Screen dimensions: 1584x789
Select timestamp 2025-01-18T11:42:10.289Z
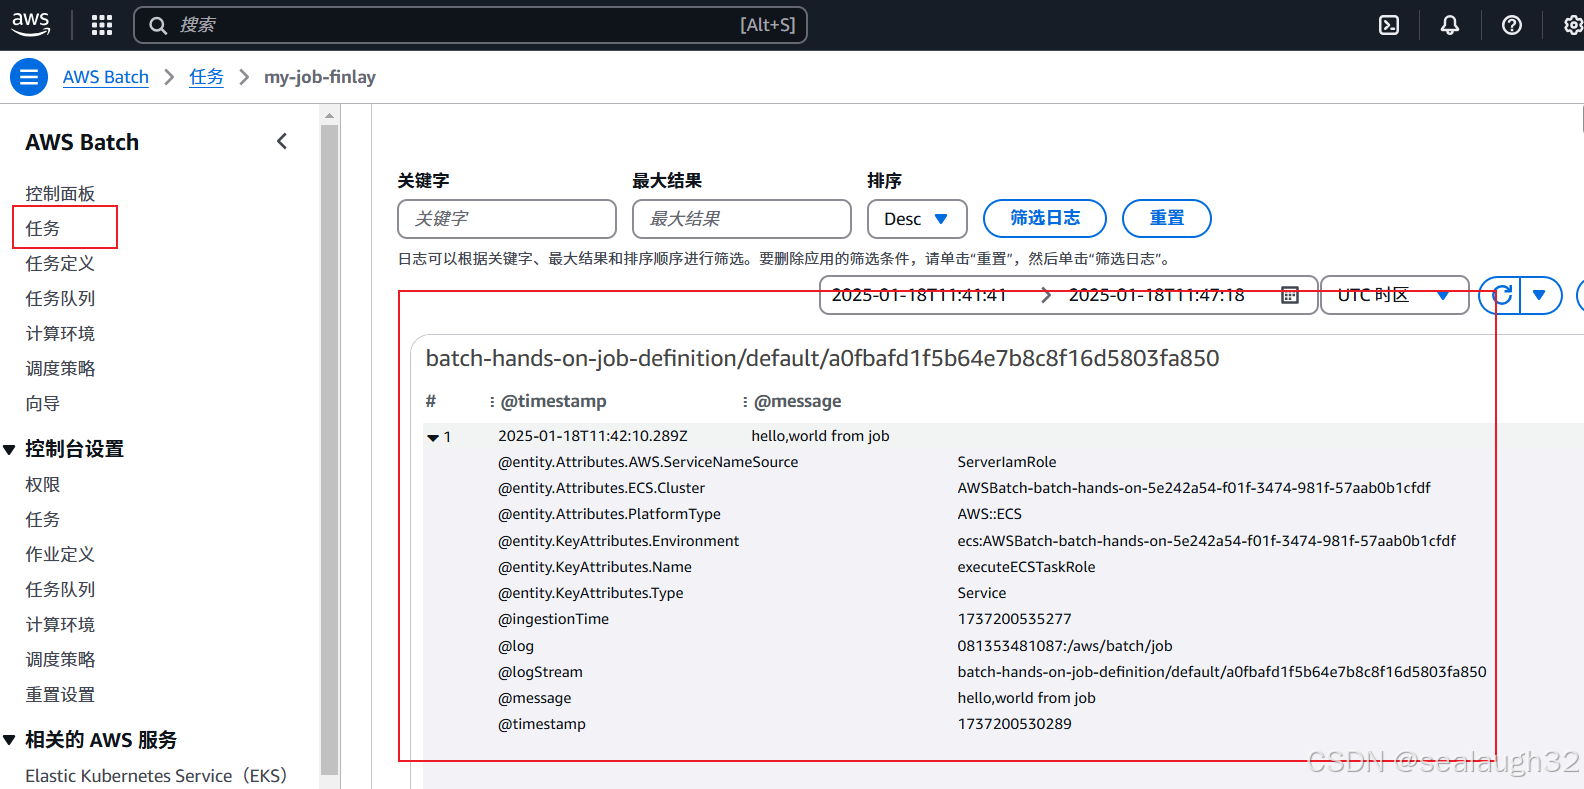point(593,436)
